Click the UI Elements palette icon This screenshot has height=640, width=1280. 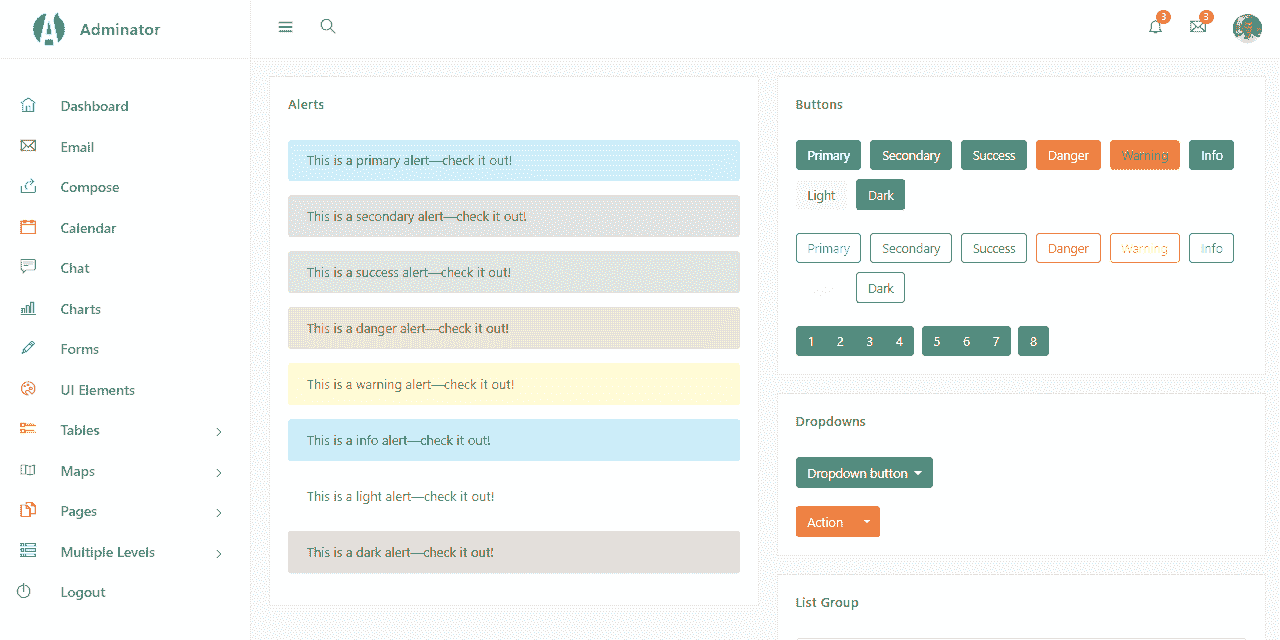[x=28, y=389]
